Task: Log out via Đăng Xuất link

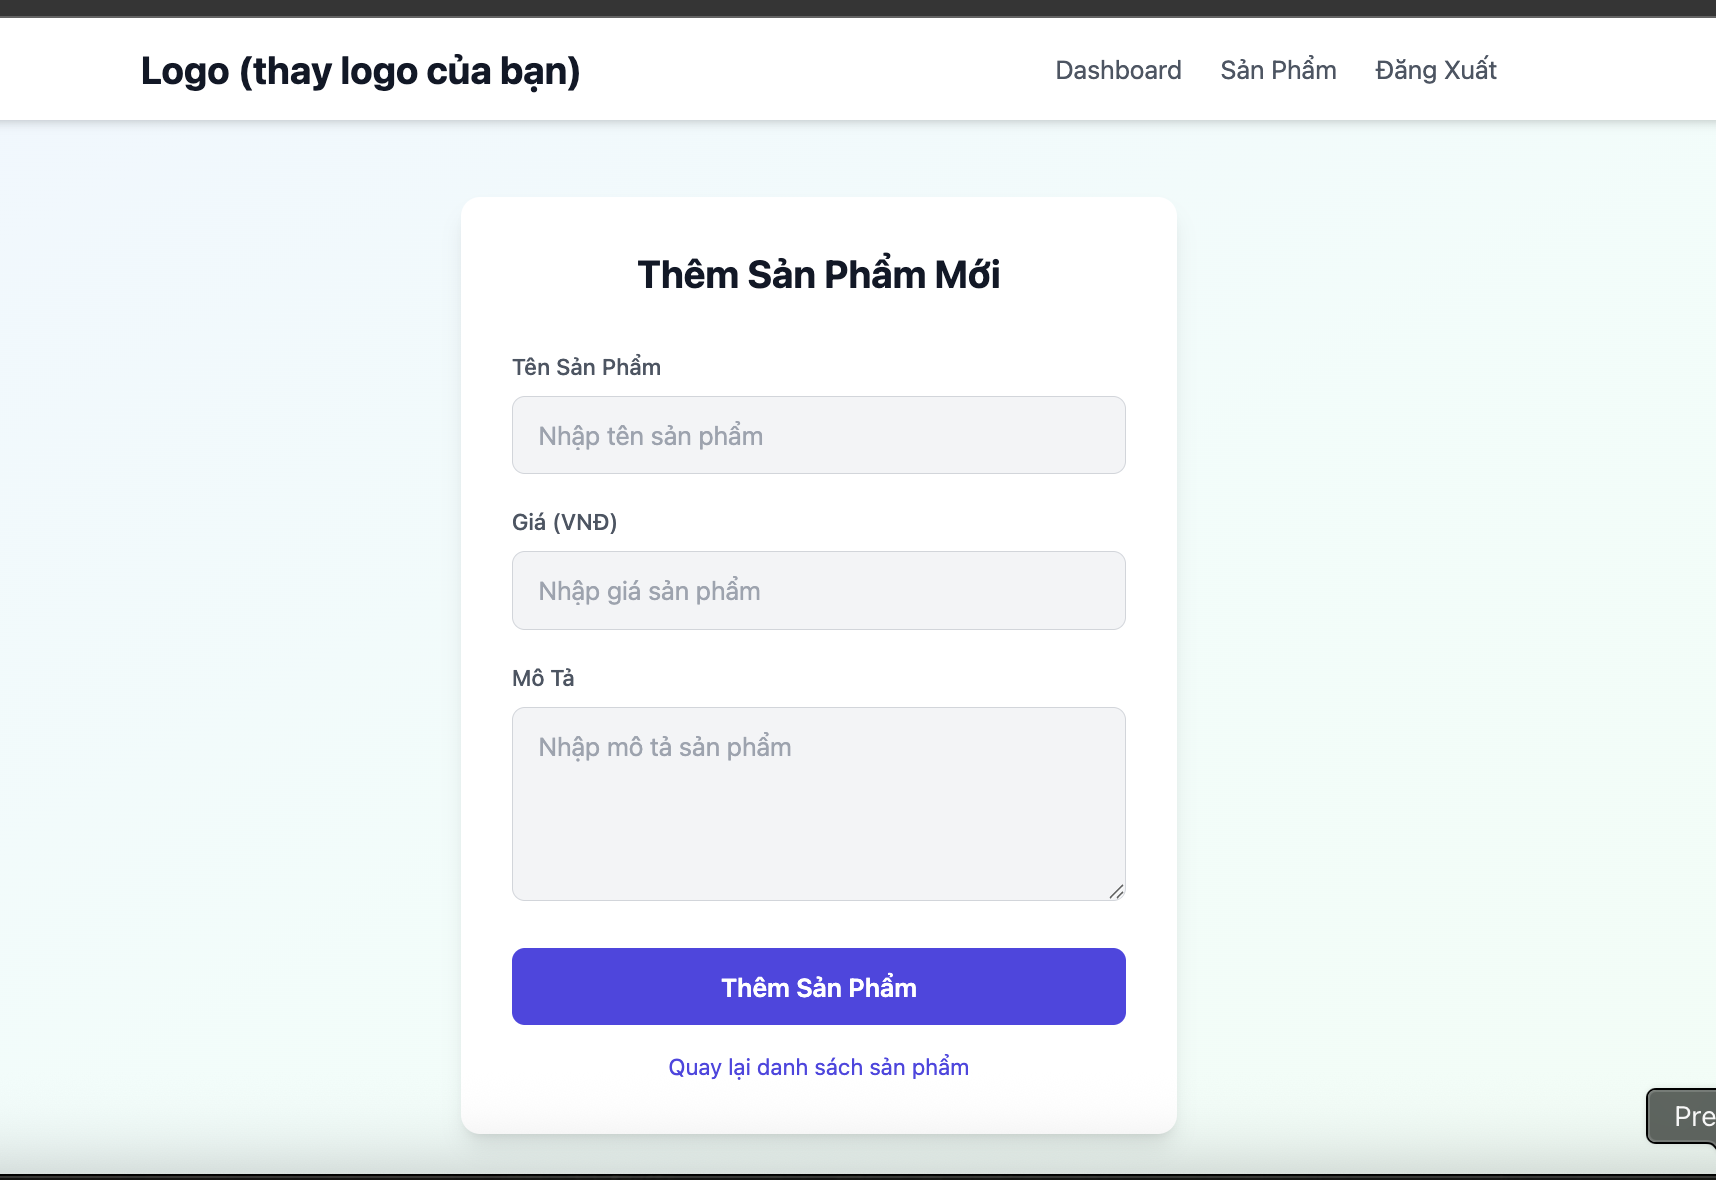Action: (x=1435, y=70)
